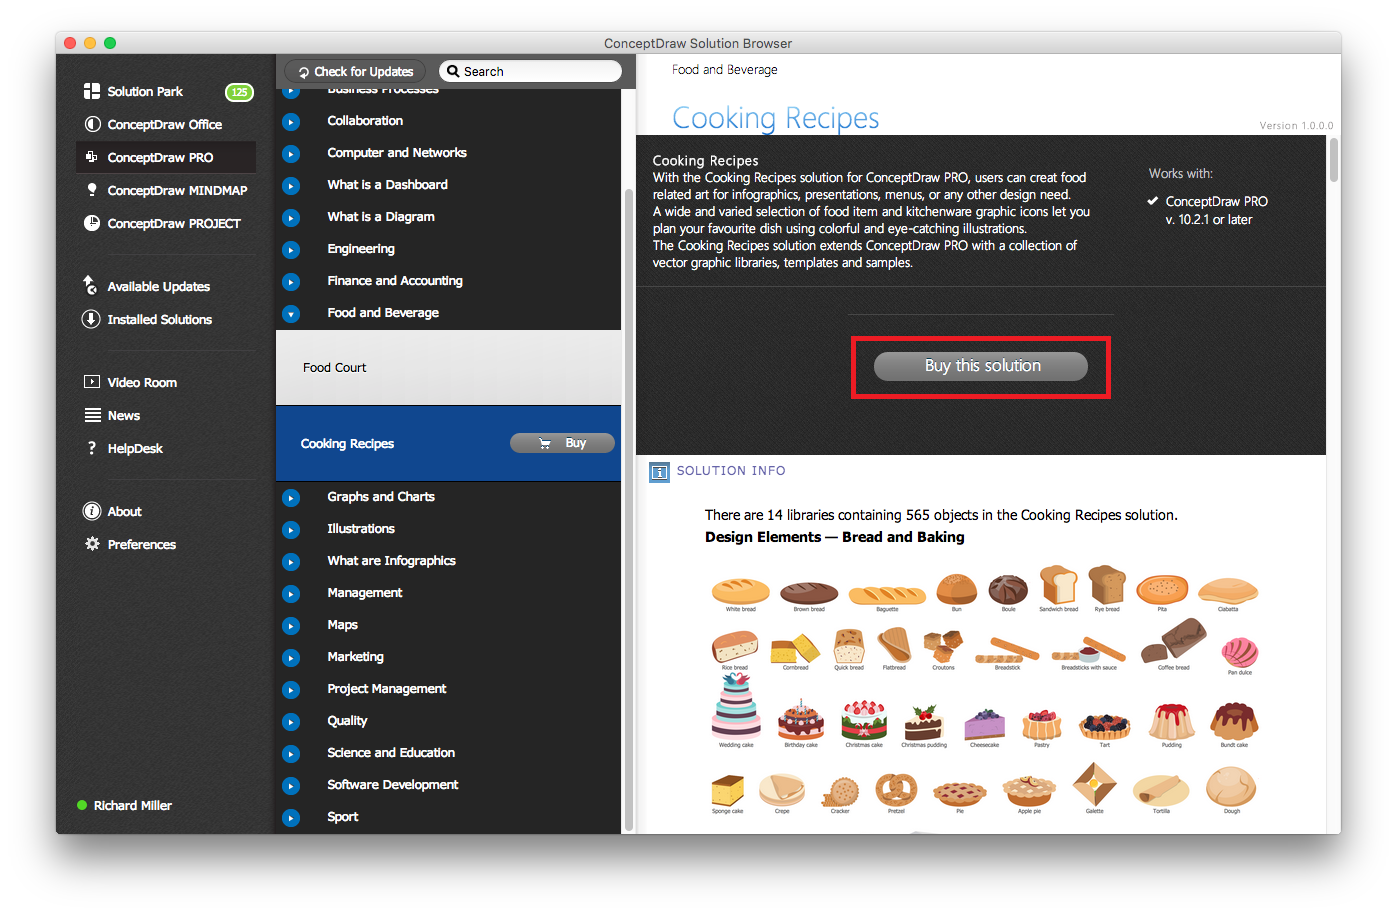Open the Available Updates icon
The image size is (1397, 914).
coord(90,285)
